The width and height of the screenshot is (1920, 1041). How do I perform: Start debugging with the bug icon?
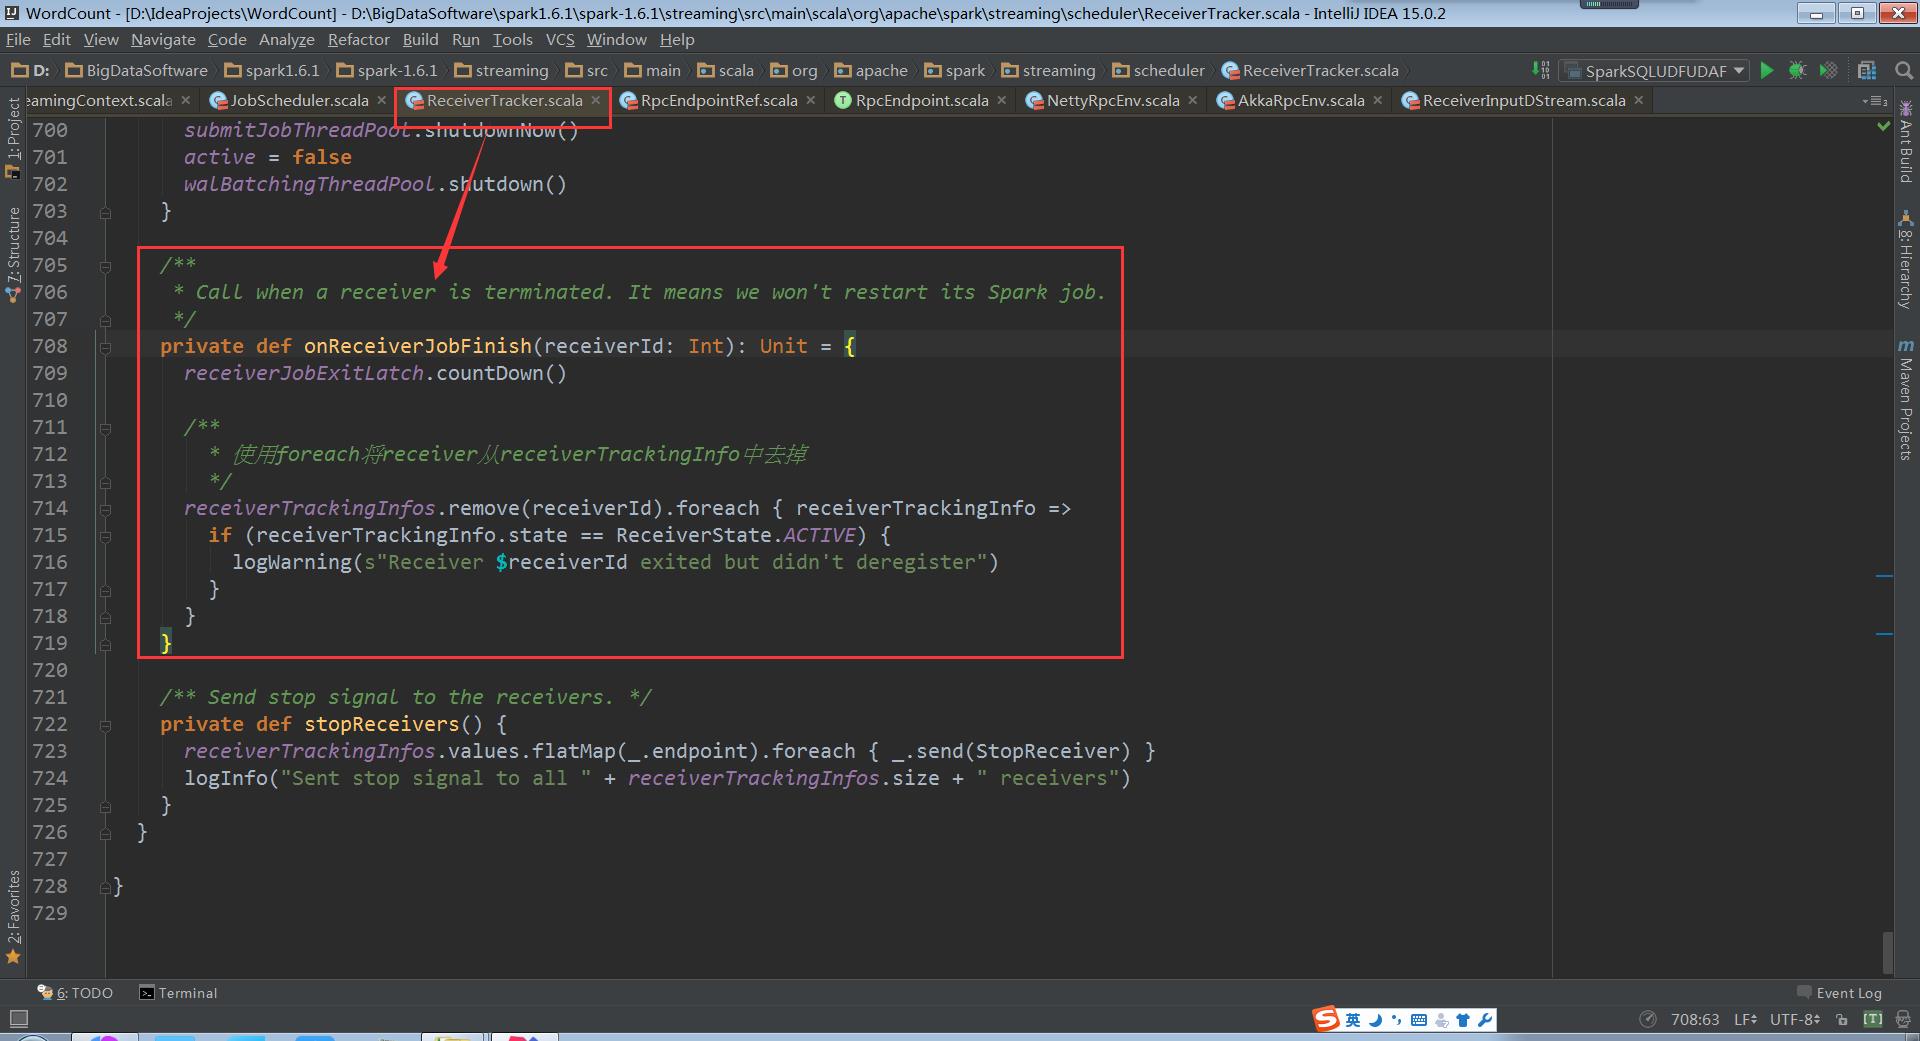point(1797,70)
